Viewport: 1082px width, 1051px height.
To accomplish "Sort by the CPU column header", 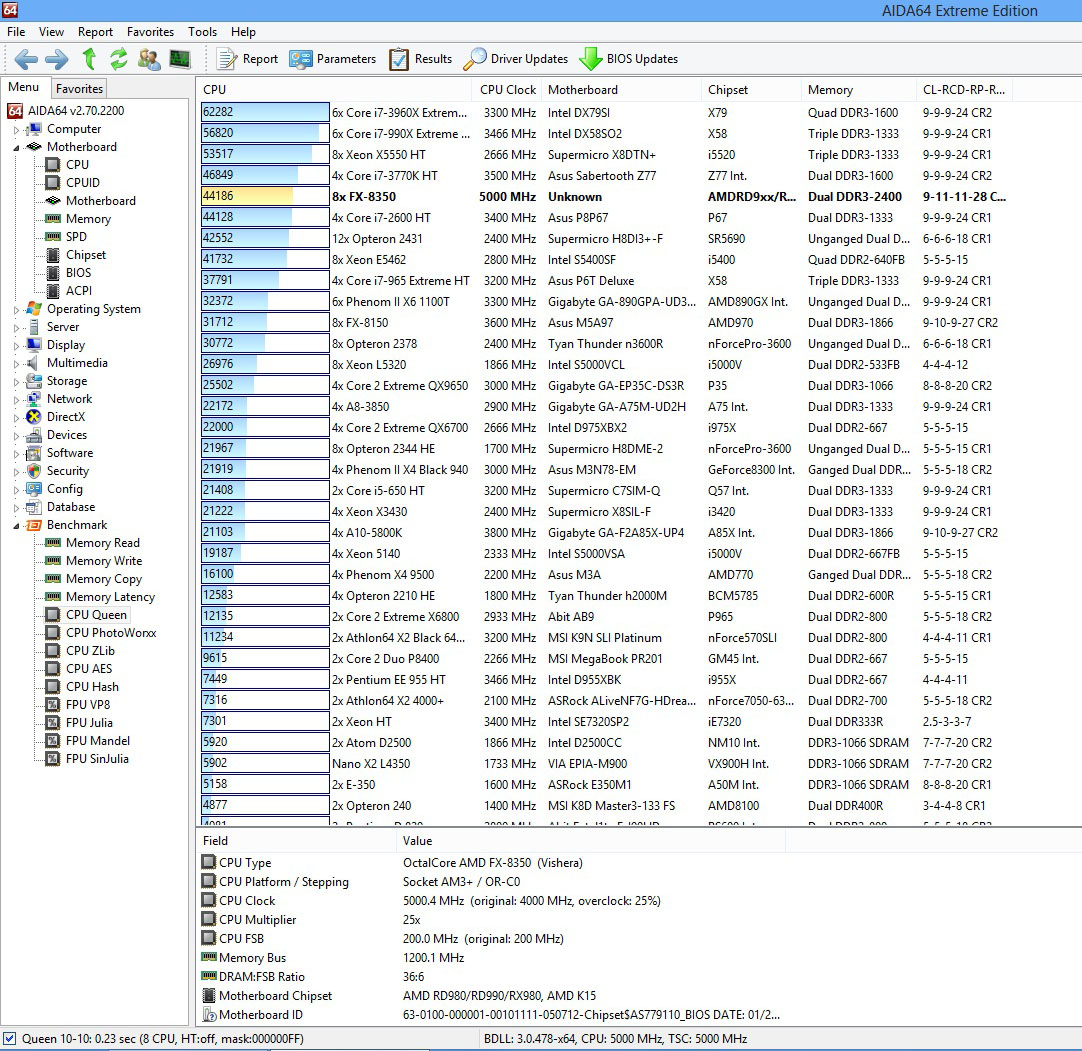I will click(x=335, y=90).
